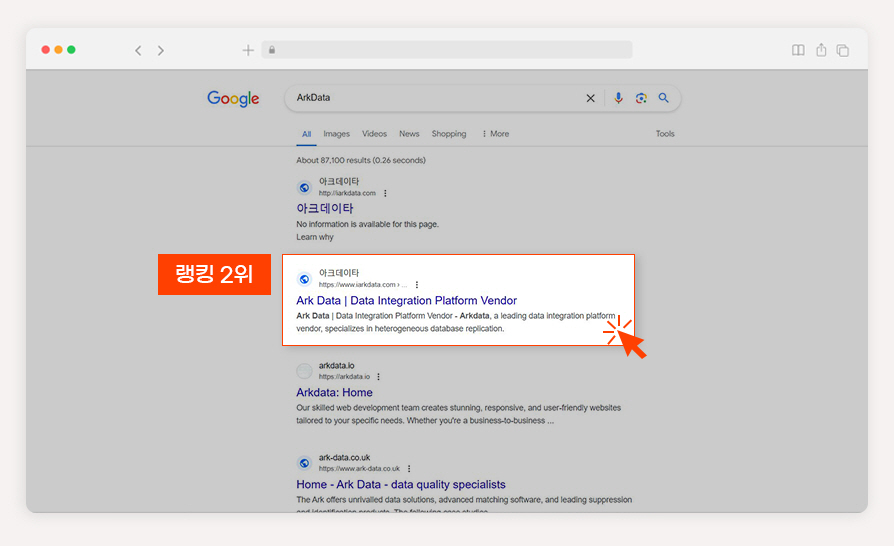Click the Google logo
Image resolution: width=894 pixels, height=546 pixels.
(x=233, y=99)
